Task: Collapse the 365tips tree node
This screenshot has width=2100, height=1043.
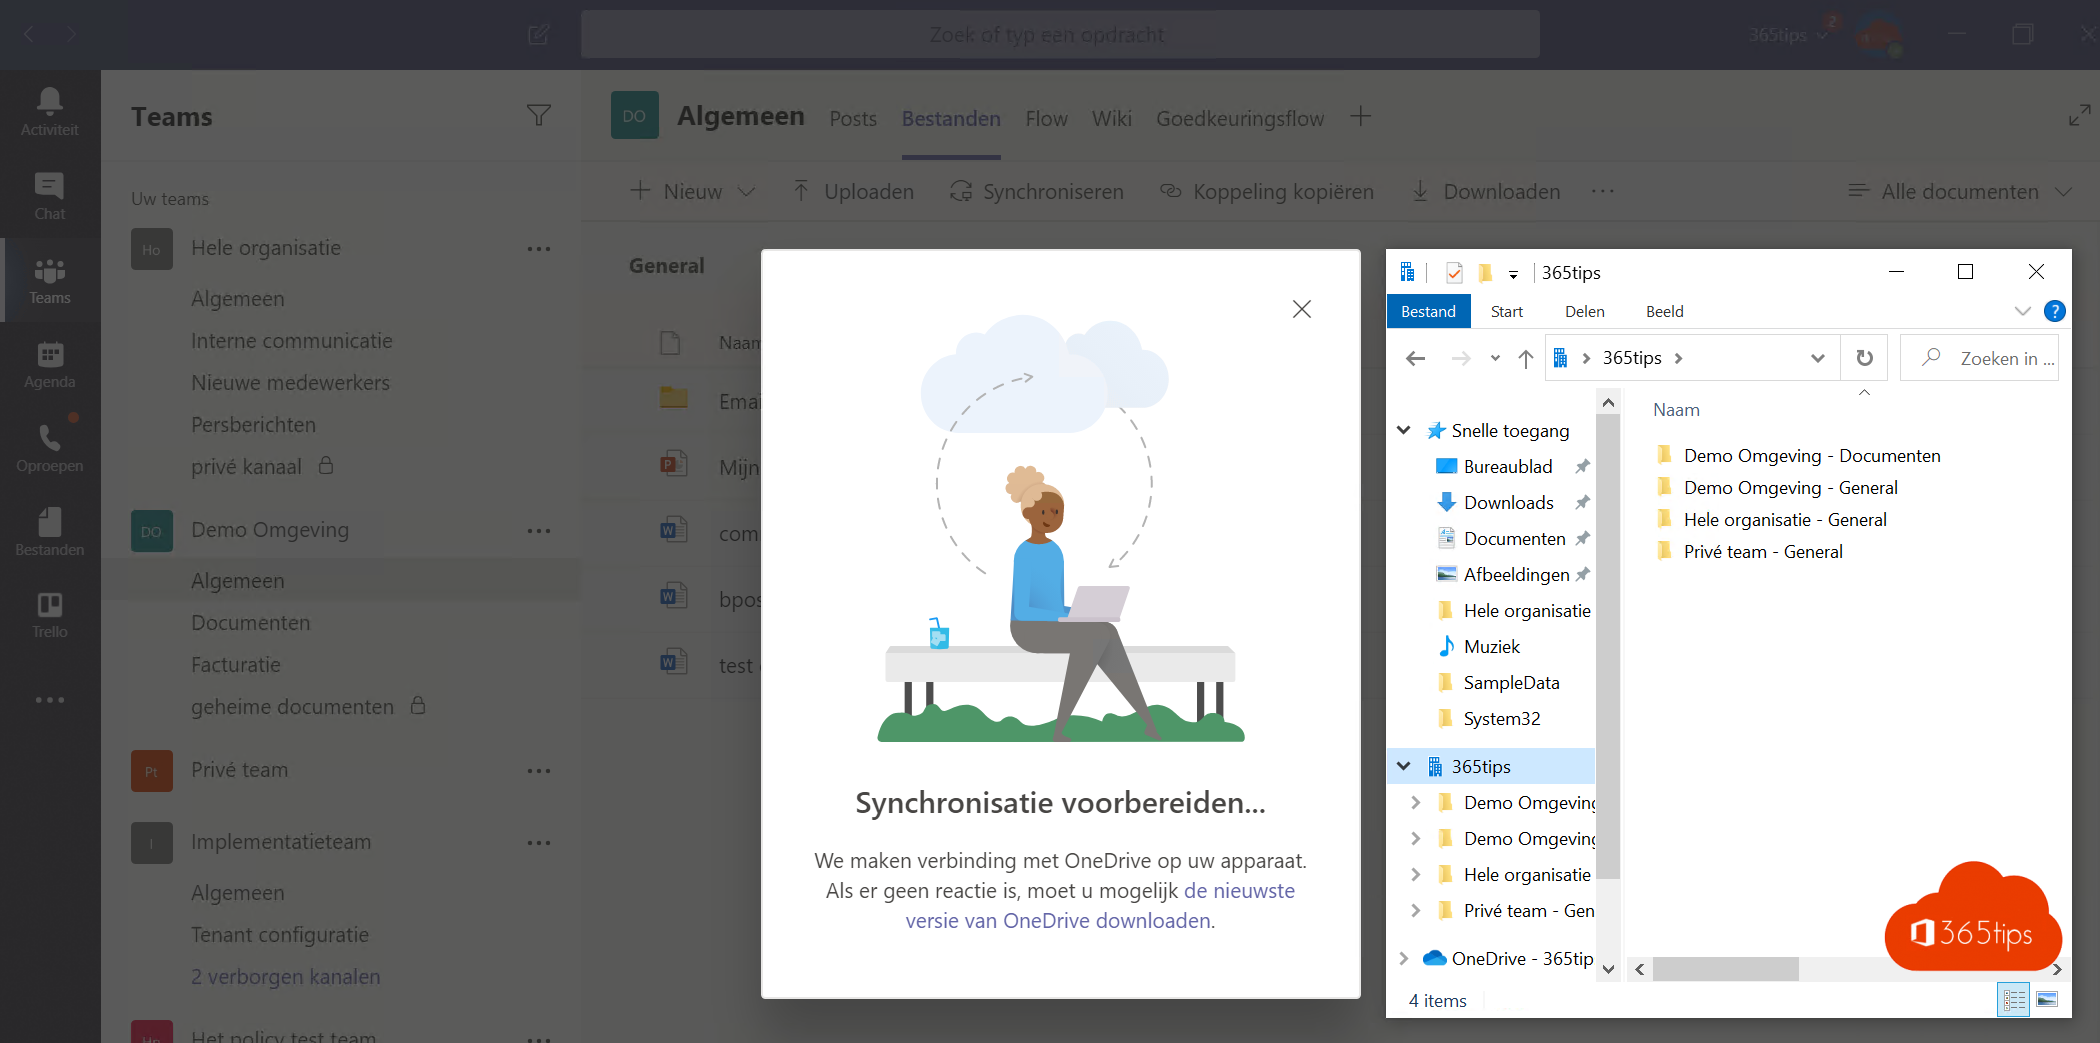Action: pos(1404,766)
